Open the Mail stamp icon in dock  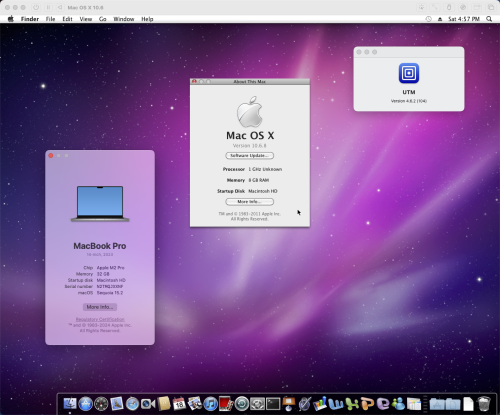click(x=117, y=404)
